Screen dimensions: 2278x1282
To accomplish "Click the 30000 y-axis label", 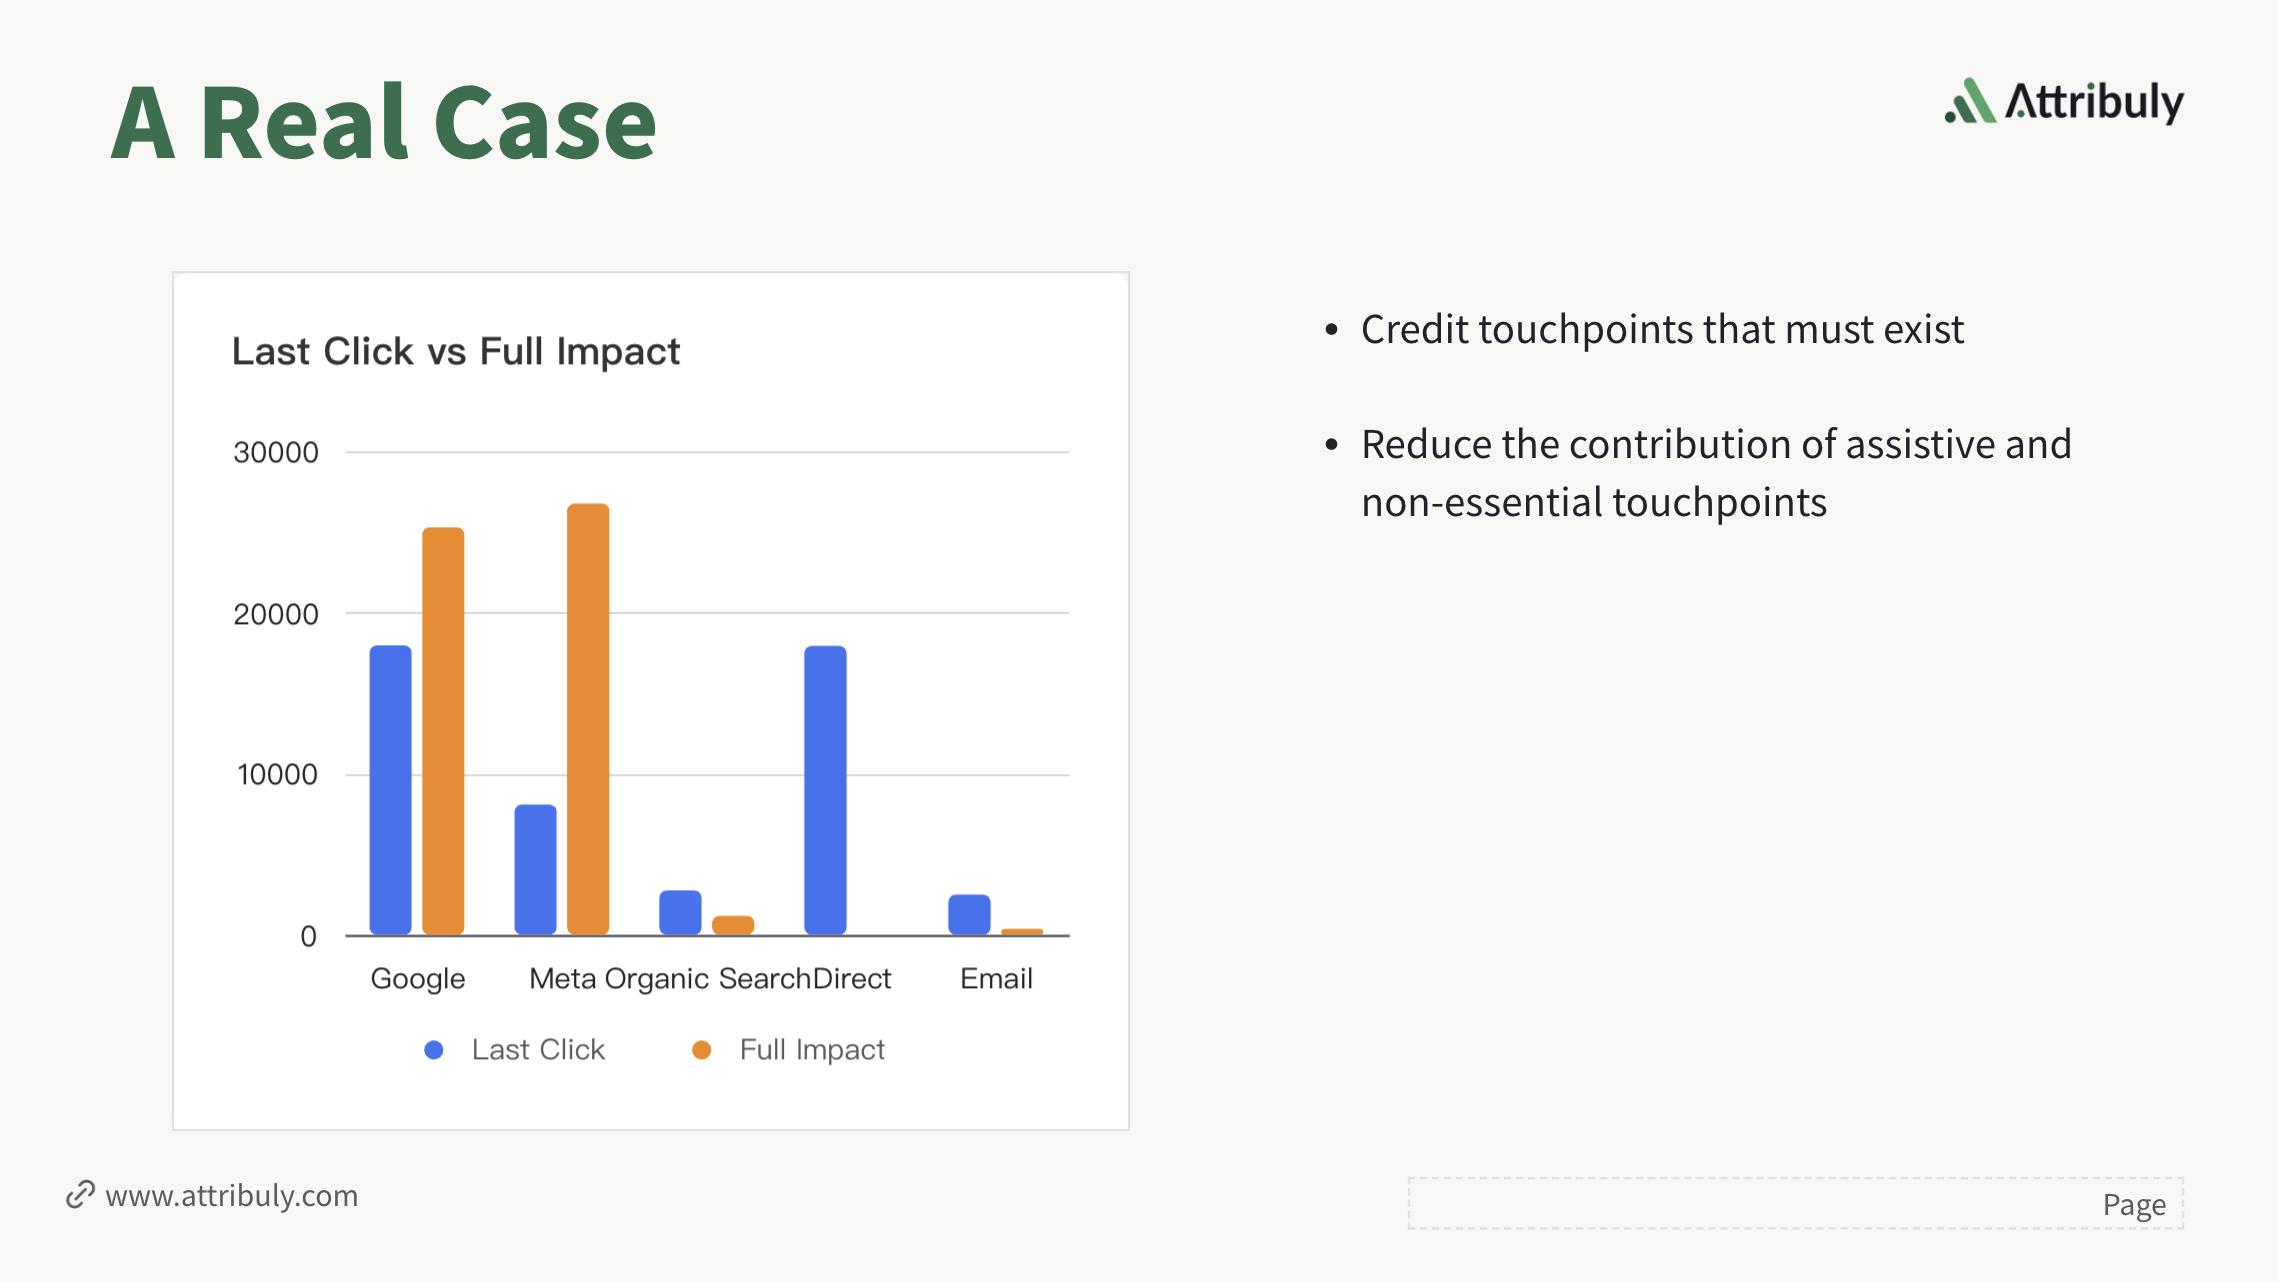I will [276, 453].
